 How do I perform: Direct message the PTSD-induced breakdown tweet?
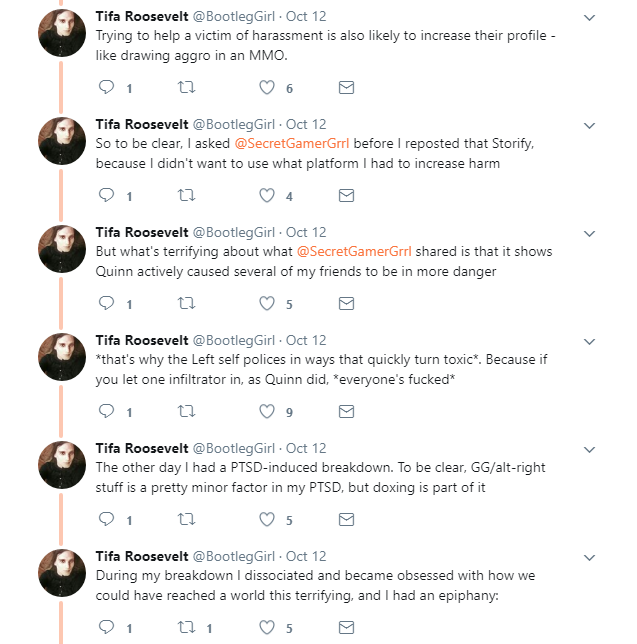pos(346,520)
